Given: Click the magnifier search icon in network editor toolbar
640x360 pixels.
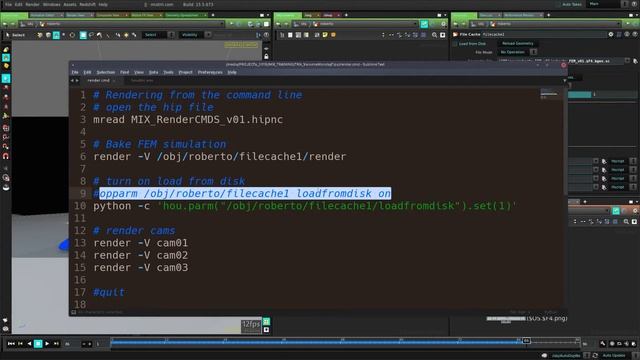Looking at the screenshot, I should click(x=434, y=35).
